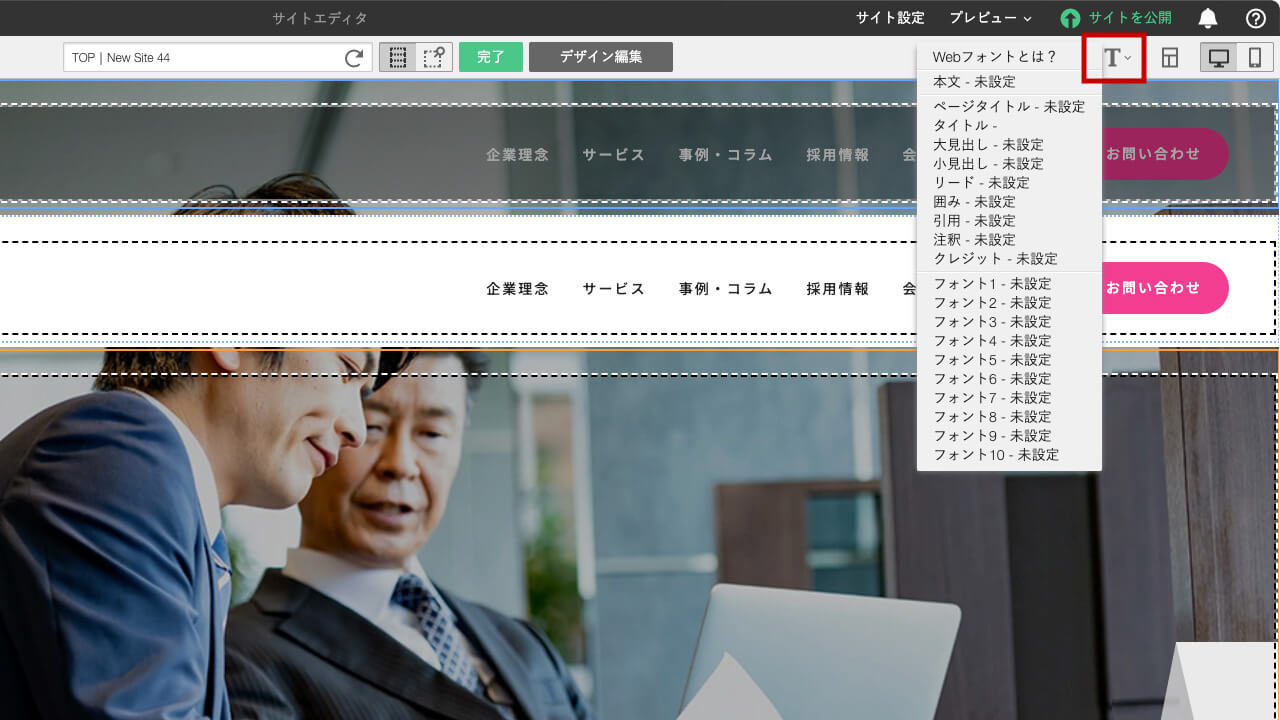Screen dimensions: 1280x720
Task: Click the reload icon in the page field
Action: click(x=353, y=58)
